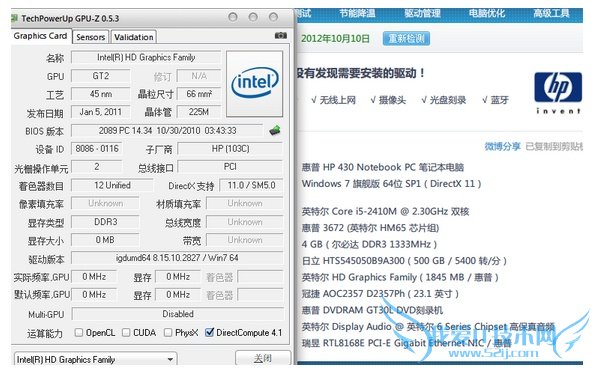Click the 显存类型 field showing DDR3

coord(105,222)
